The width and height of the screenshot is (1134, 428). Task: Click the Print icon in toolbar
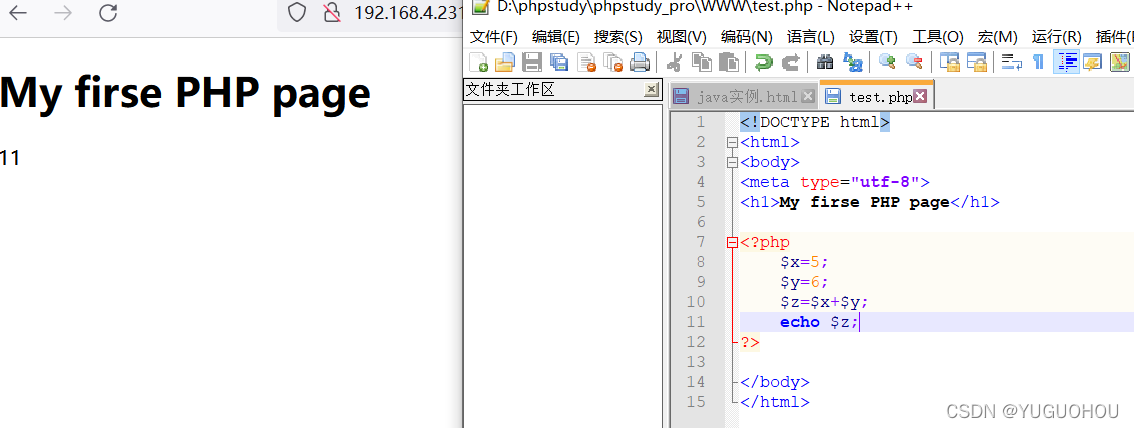pyautogui.click(x=640, y=63)
